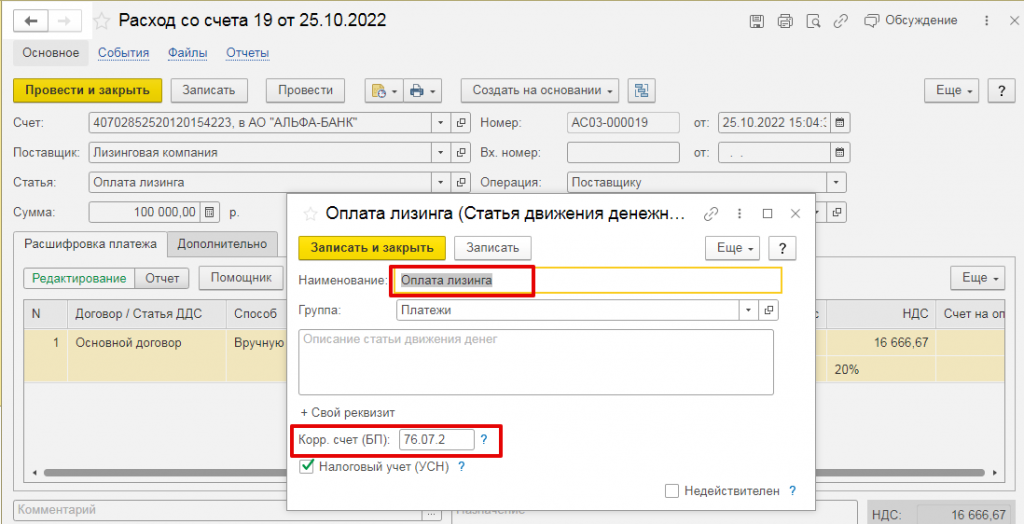Open the dialog help question button
Viewport: 1024px width, 524px height.
(x=782, y=248)
